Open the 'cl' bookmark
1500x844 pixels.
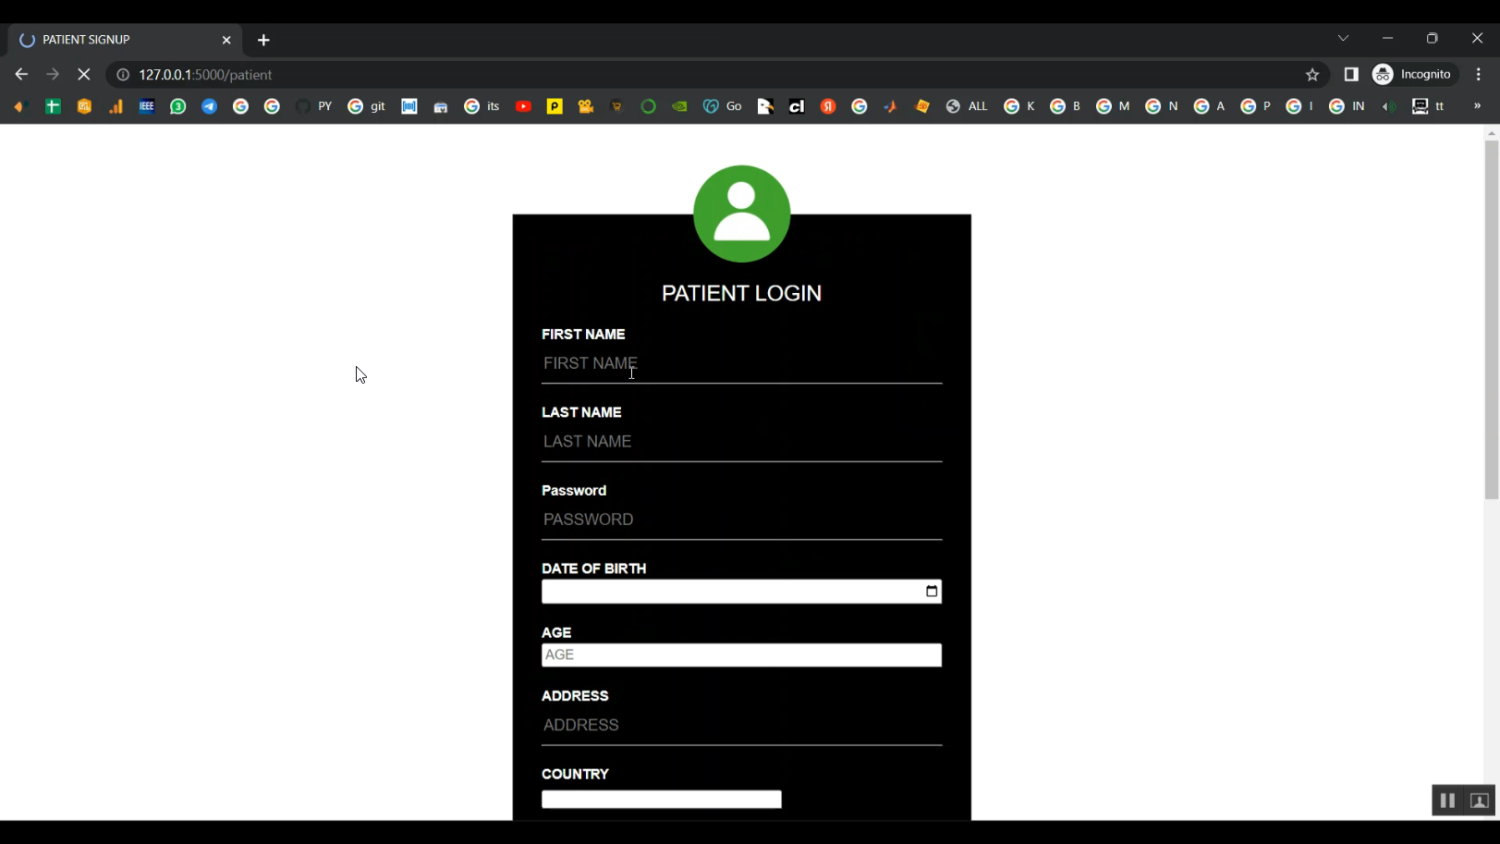point(797,106)
